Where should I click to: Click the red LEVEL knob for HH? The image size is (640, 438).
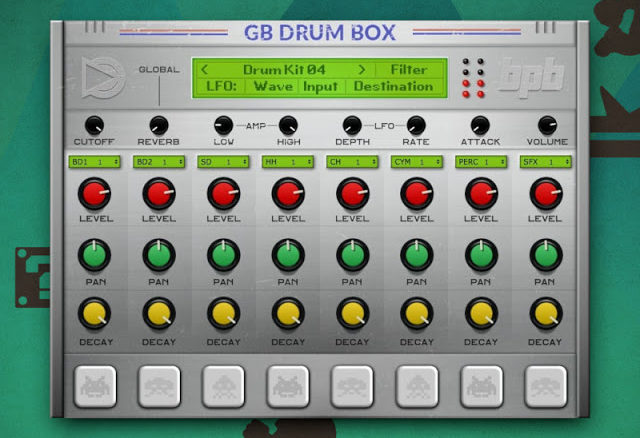click(288, 193)
